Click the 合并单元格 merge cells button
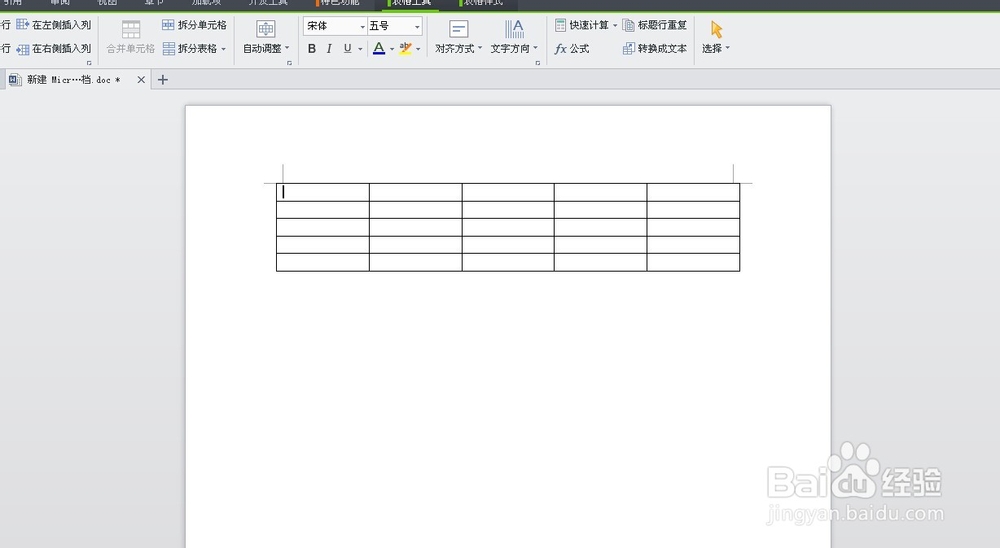Image resolution: width=1000 pixels, height=548 pixels. pos(131,38)
